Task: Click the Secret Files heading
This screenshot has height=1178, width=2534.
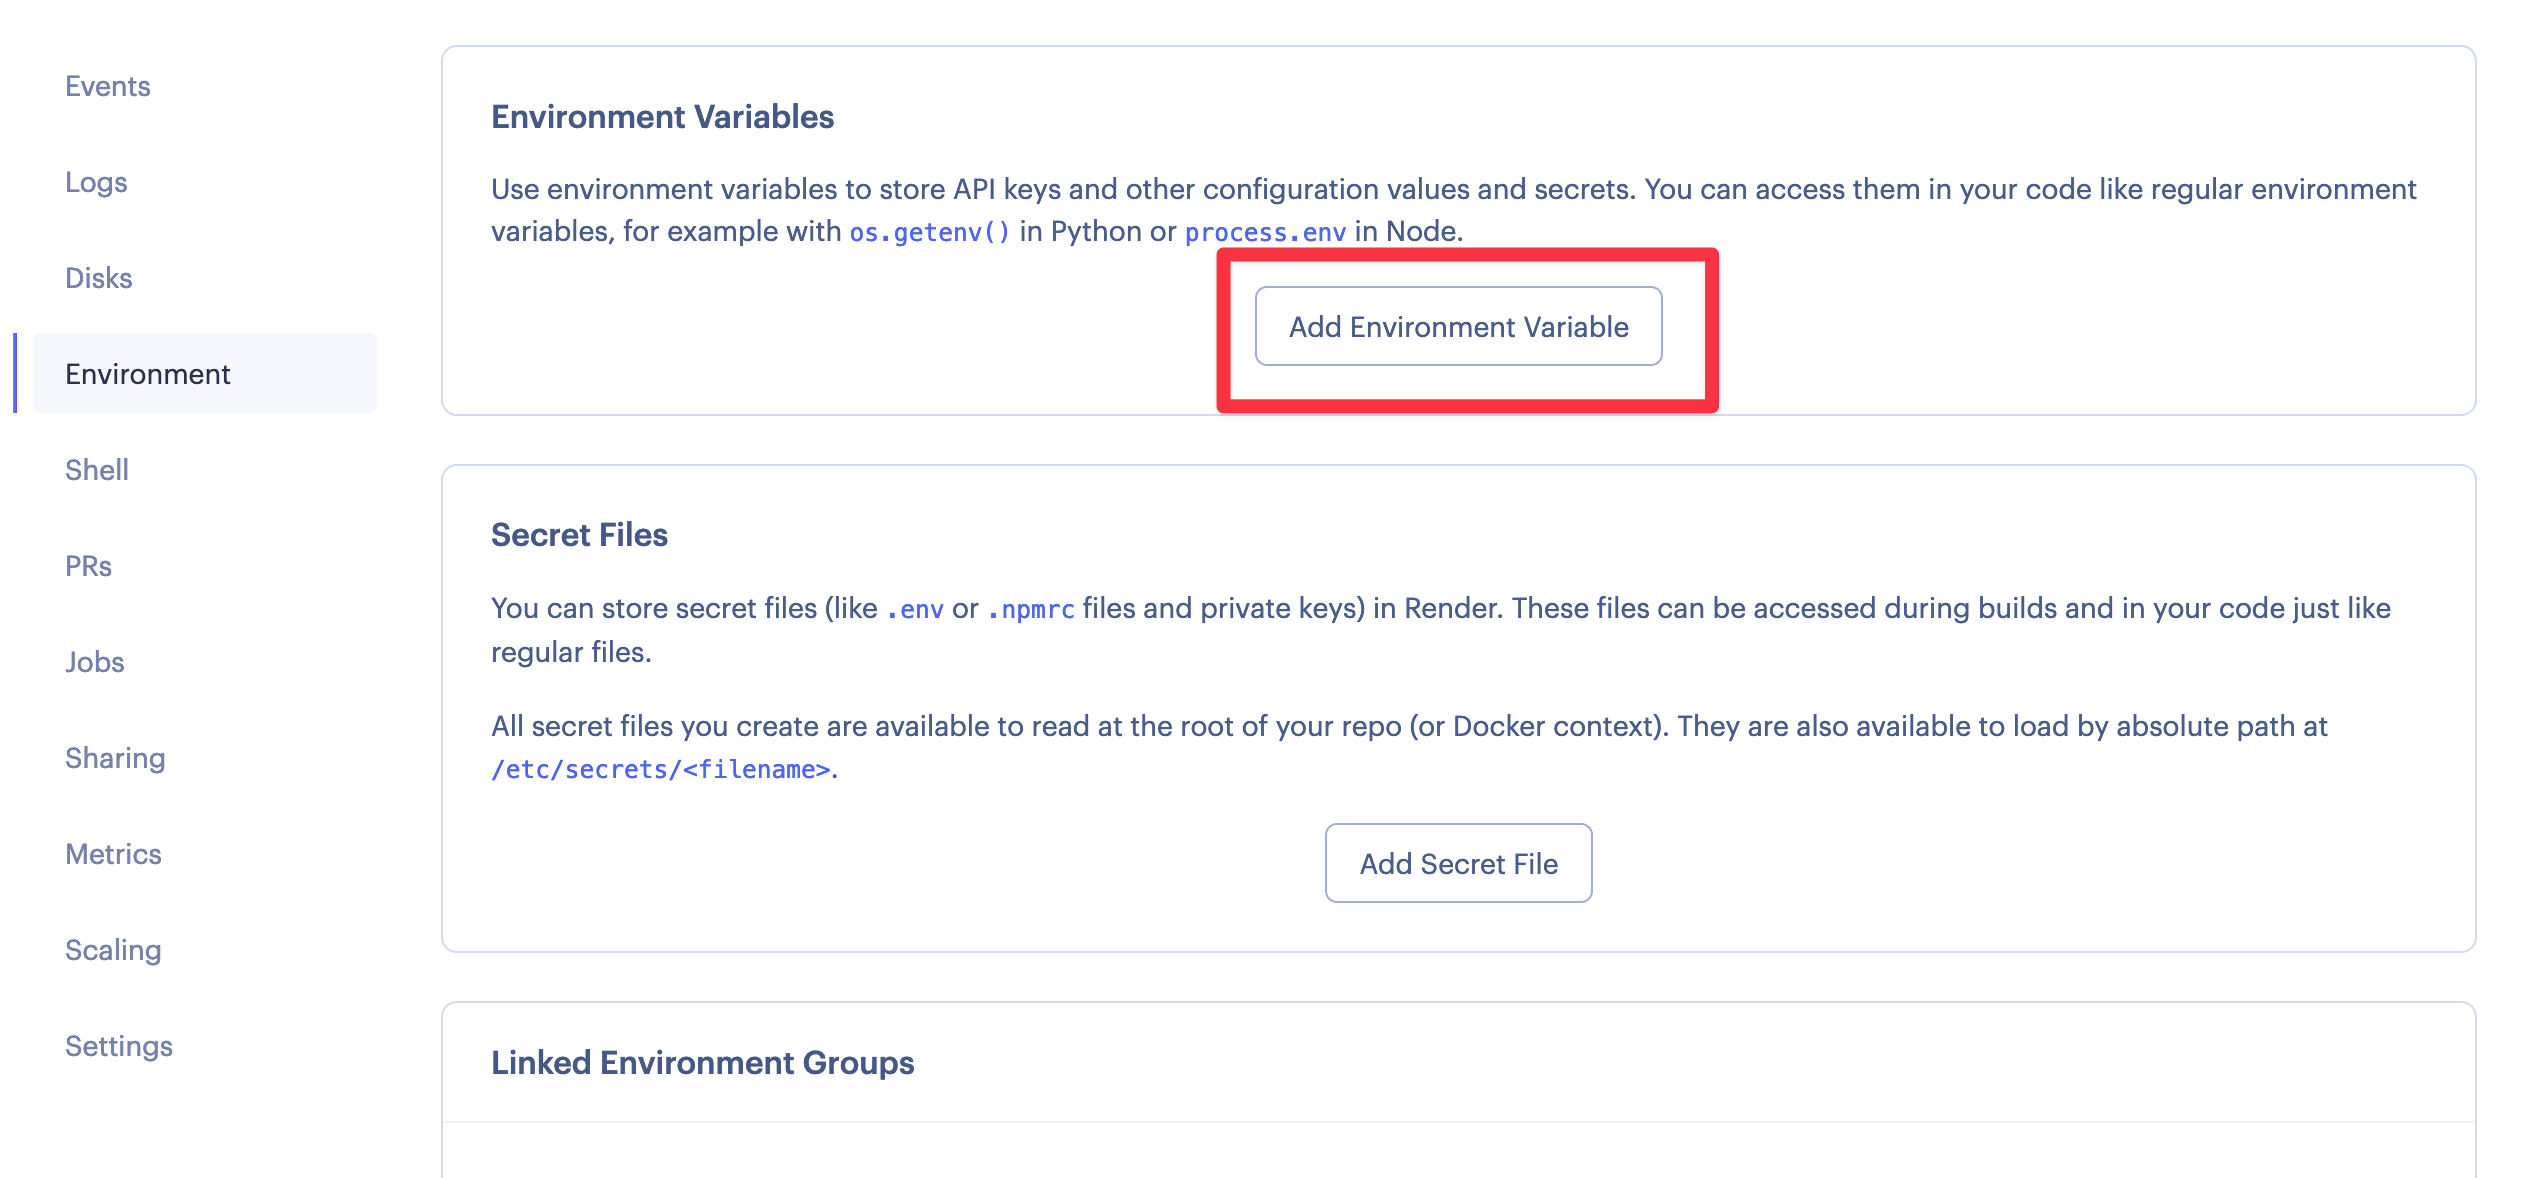Action: [579, 534]
